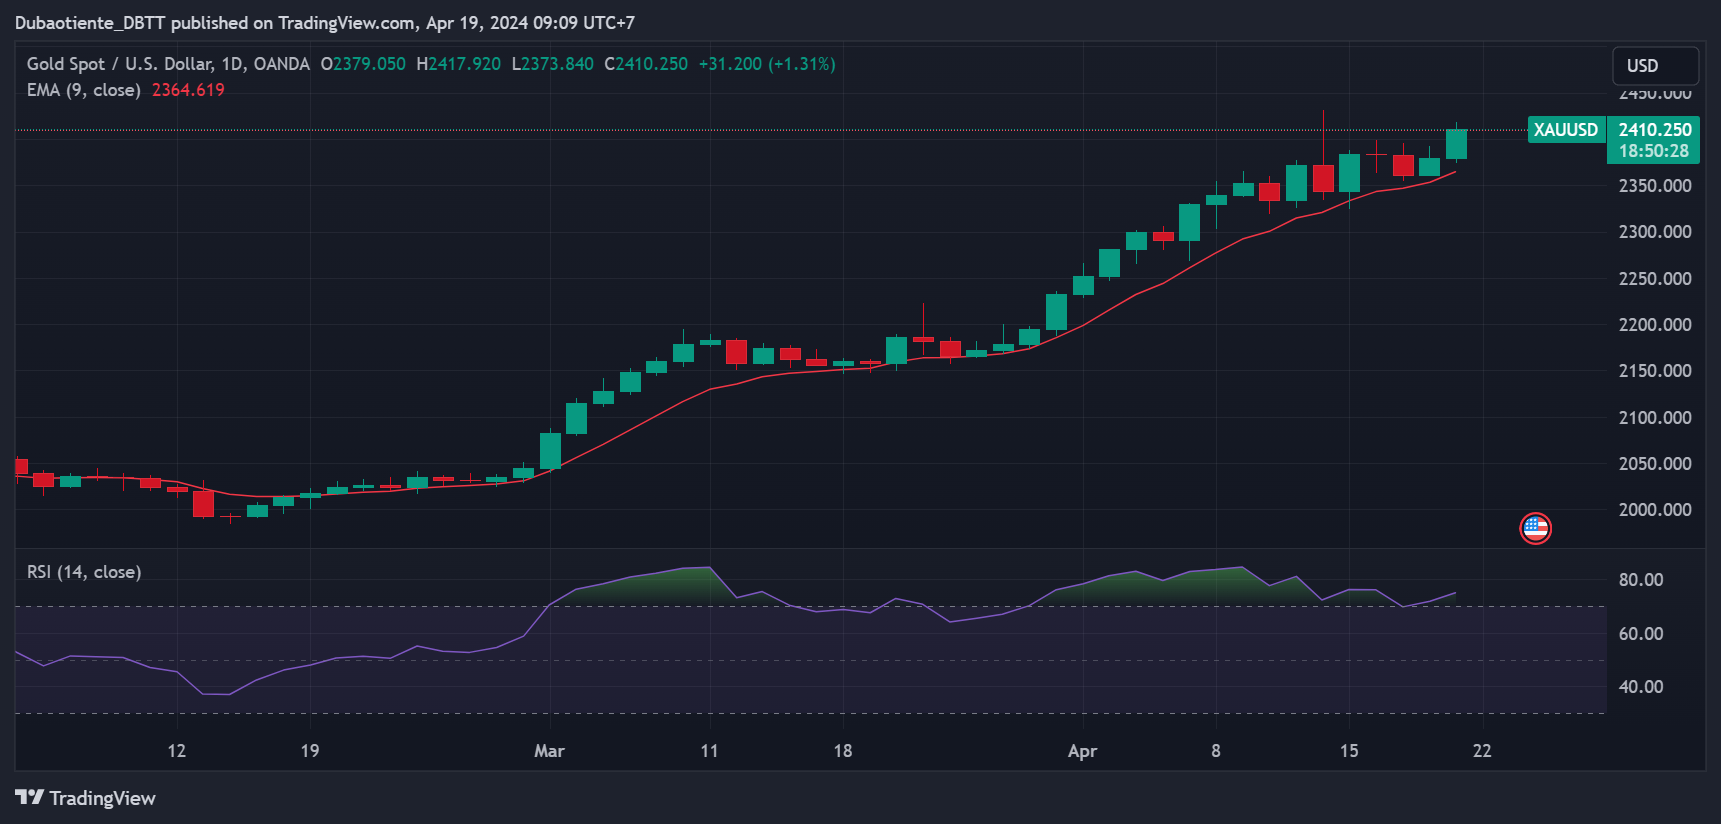Screen dimensions: 1721x824
Task: Click the 2350.000 price axis label
Action: click(x=1655, y=186)
